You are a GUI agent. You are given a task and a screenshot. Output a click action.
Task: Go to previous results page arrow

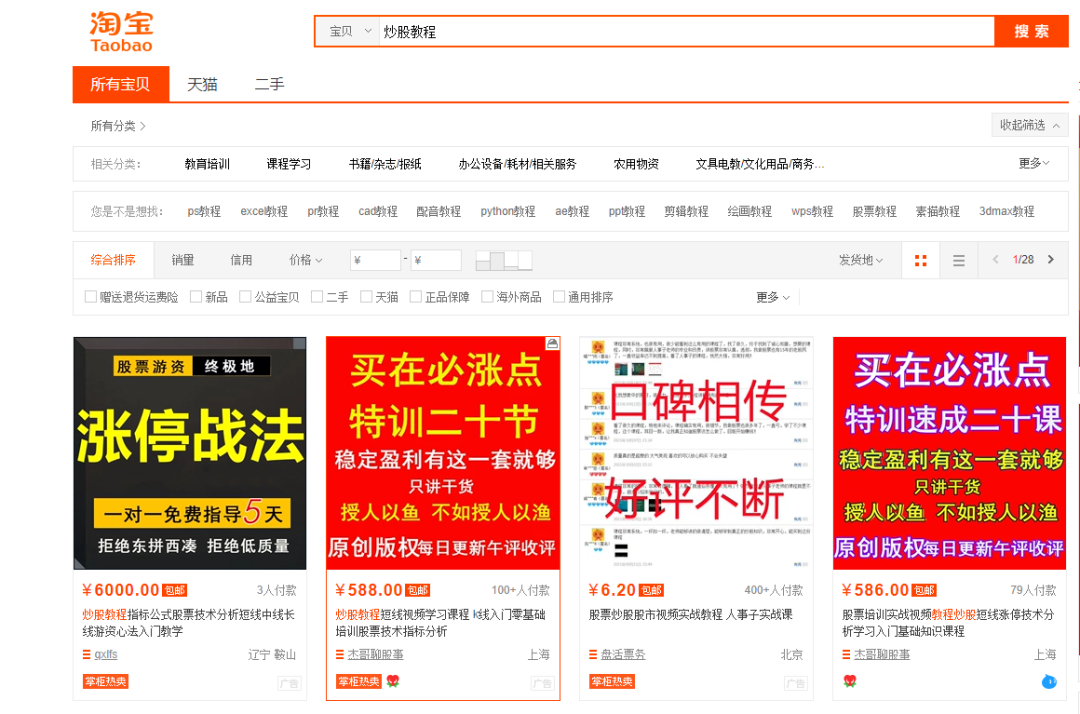tap(995, 260)
